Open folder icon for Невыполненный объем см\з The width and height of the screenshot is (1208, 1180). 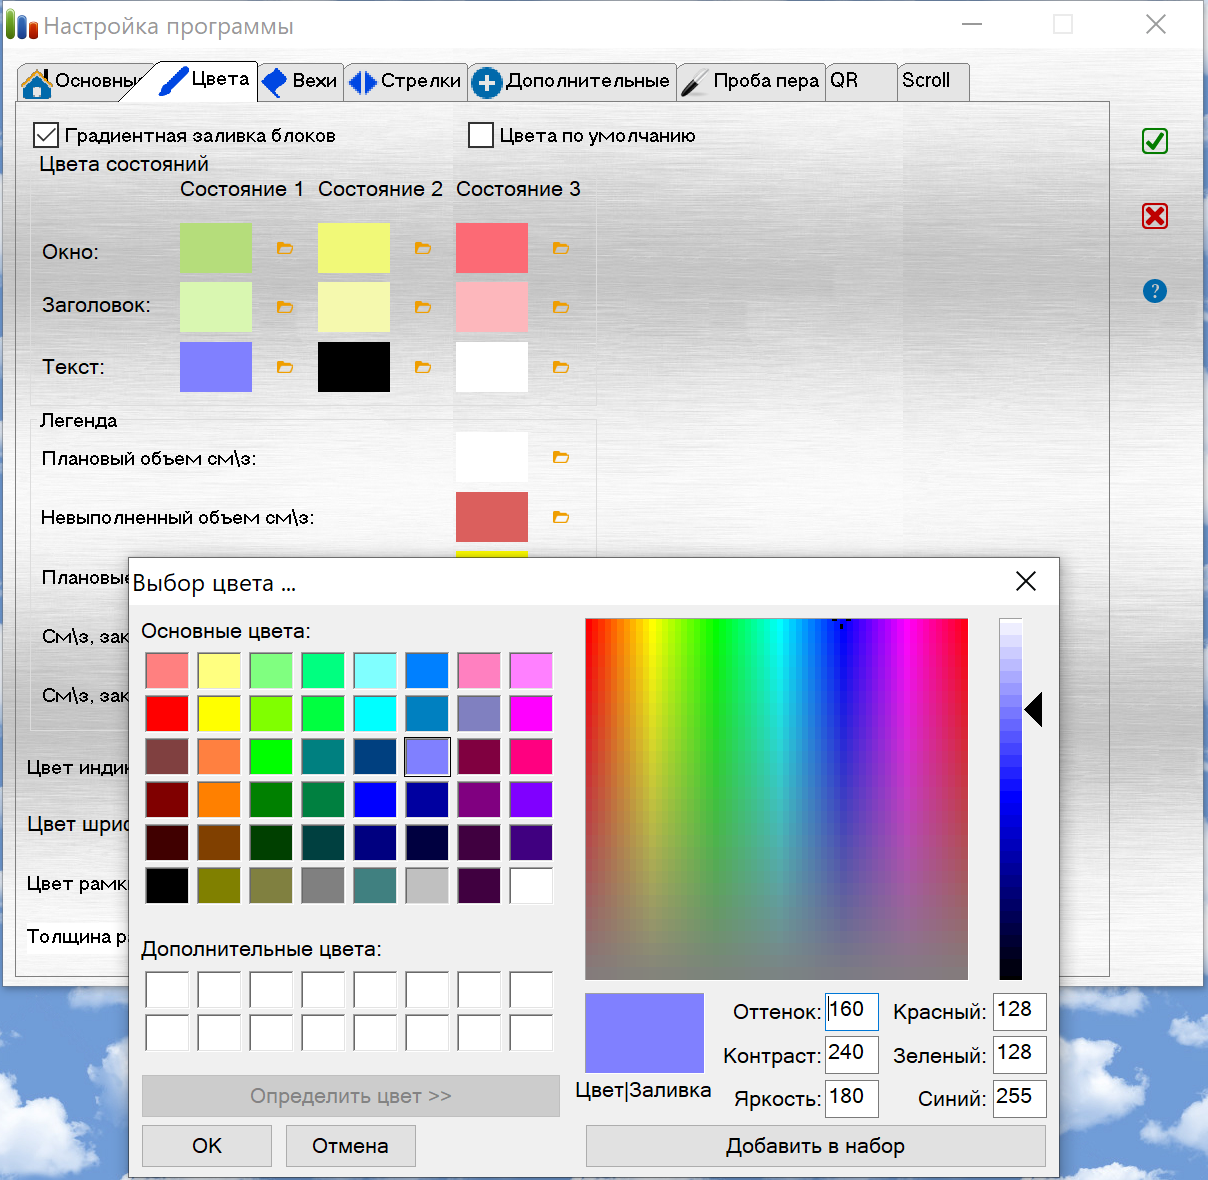click(561, 517)
